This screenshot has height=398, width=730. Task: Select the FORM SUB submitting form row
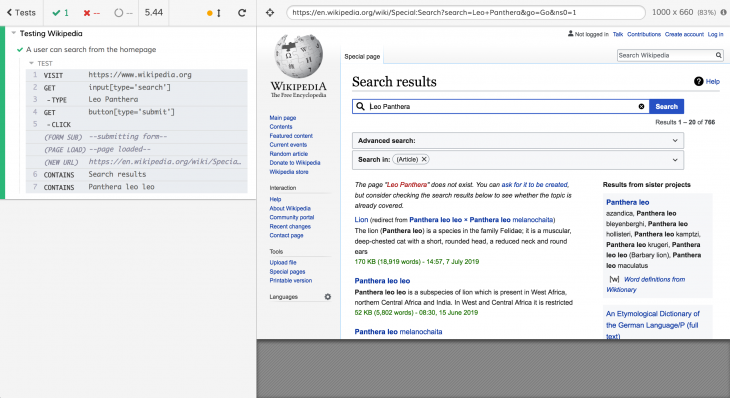(x=137, y=137)
